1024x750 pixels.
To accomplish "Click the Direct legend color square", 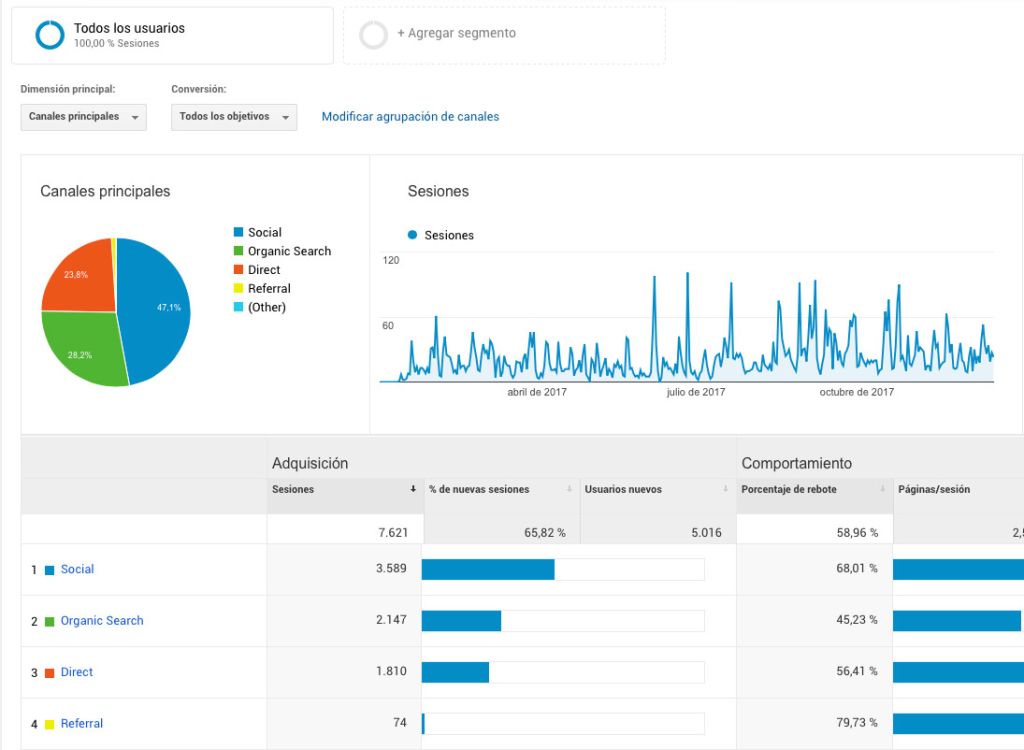I will tap(238, 269).
